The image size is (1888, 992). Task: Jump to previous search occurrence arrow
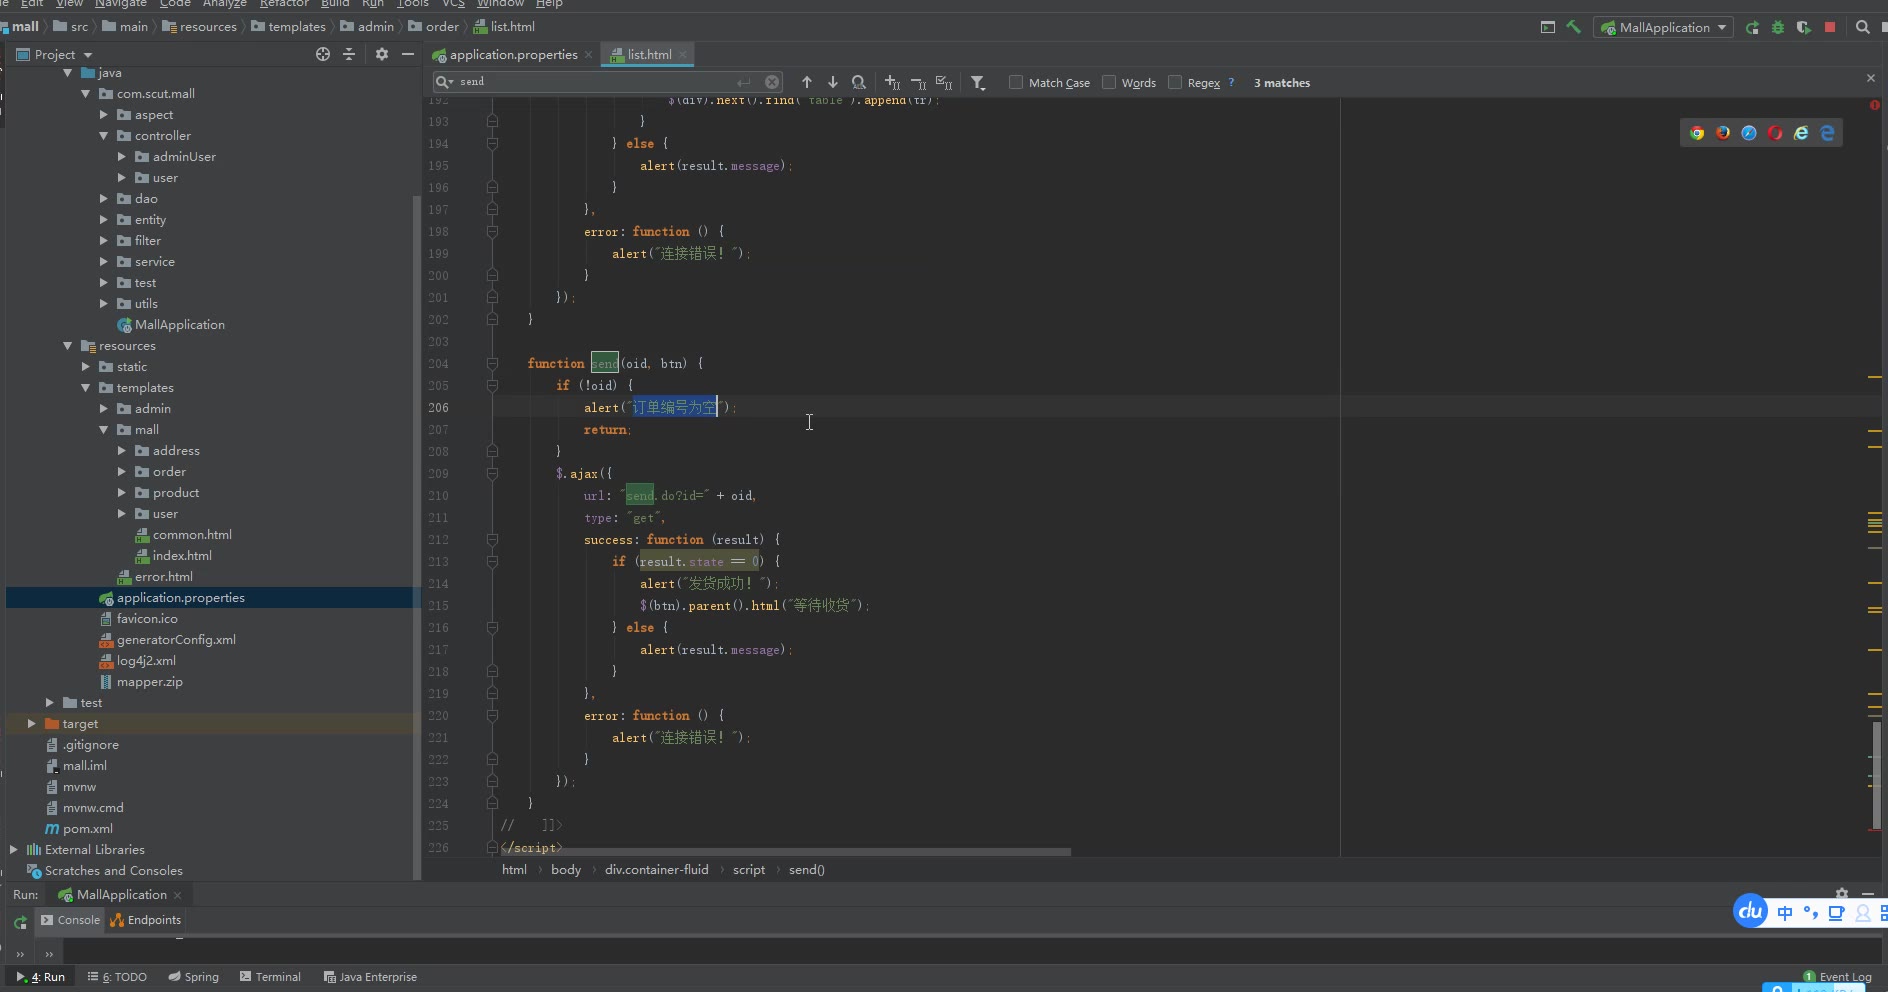click(x=807, y=82)
